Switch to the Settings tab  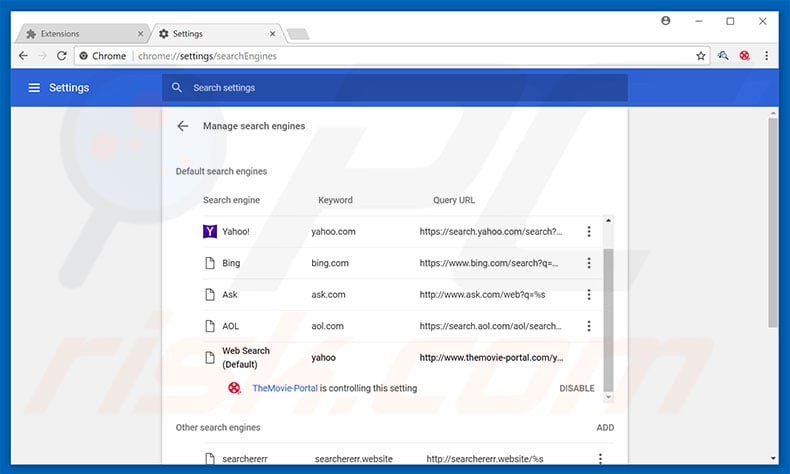(x=217, y=34)
